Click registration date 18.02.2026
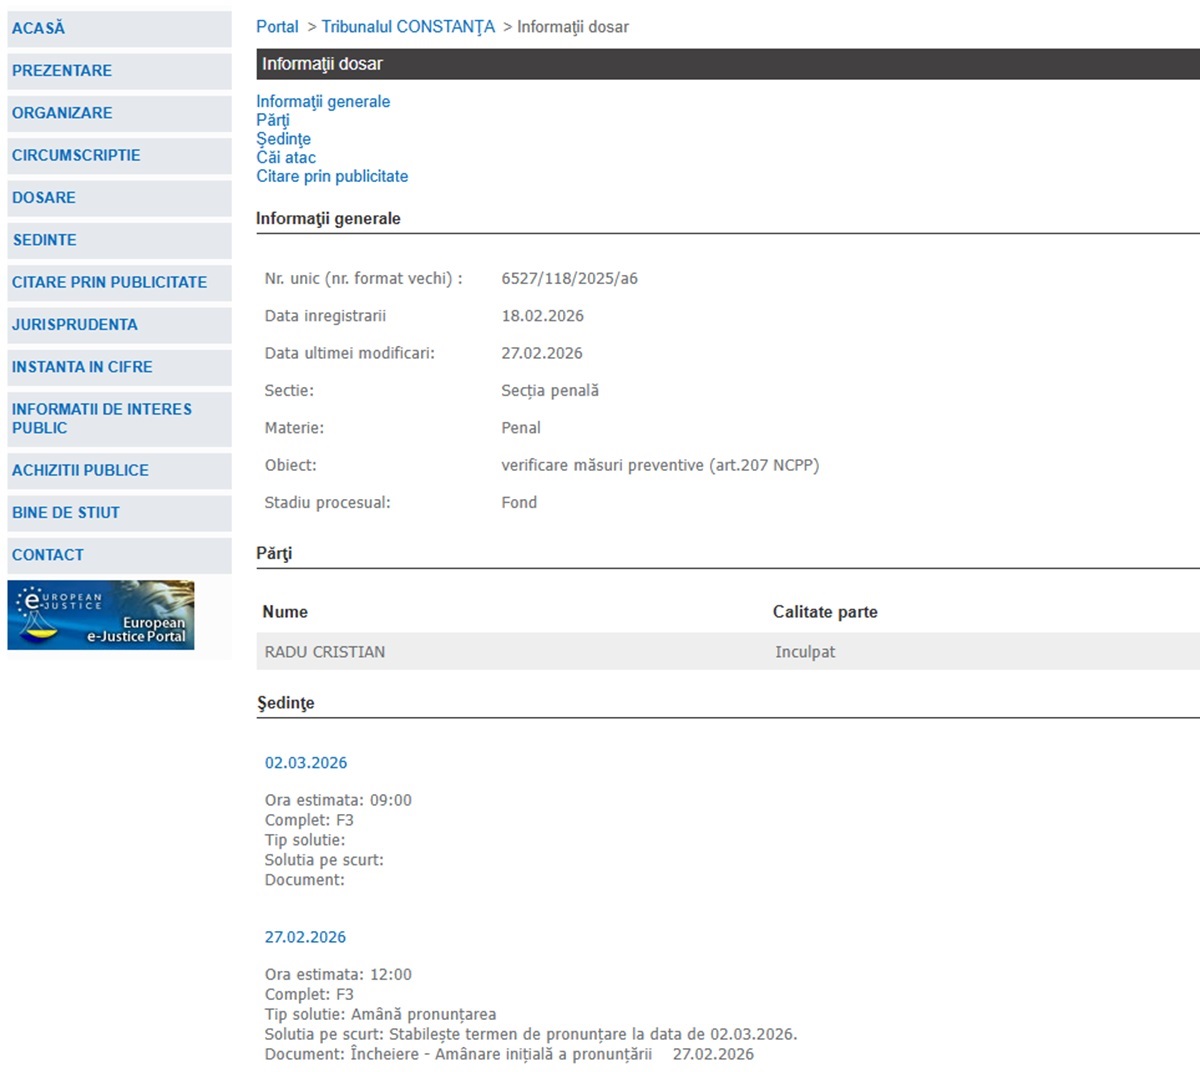This screenshot has width=1200, height=1072. coord(542,316)
